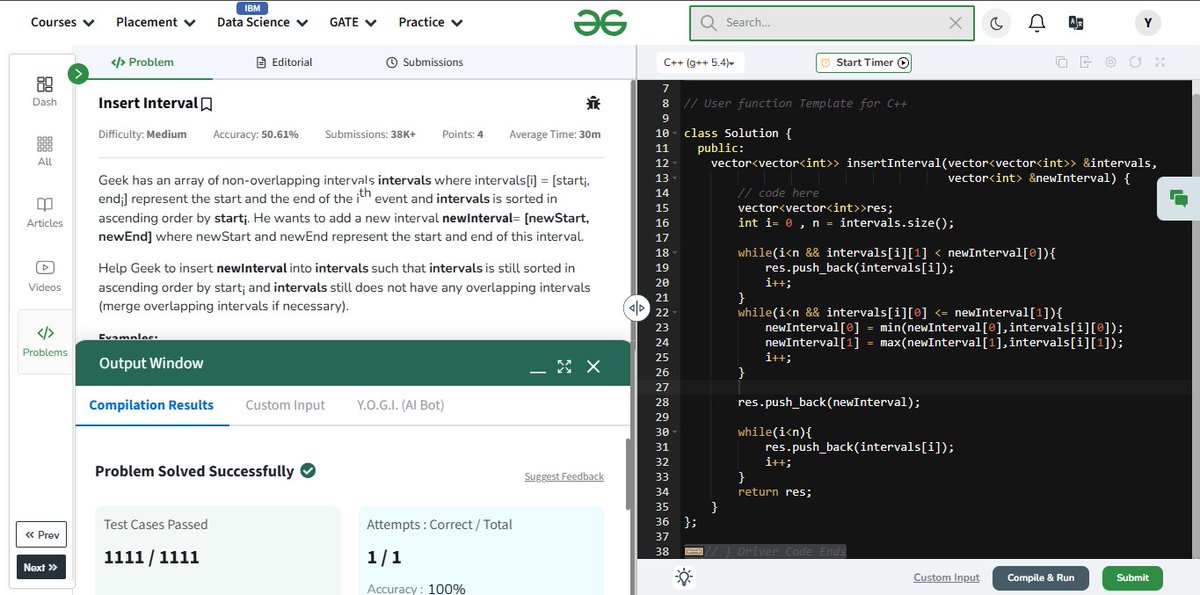This screenshot has width=1200, height=595.
Task: Click the Start Timer button
Action: 865,62
